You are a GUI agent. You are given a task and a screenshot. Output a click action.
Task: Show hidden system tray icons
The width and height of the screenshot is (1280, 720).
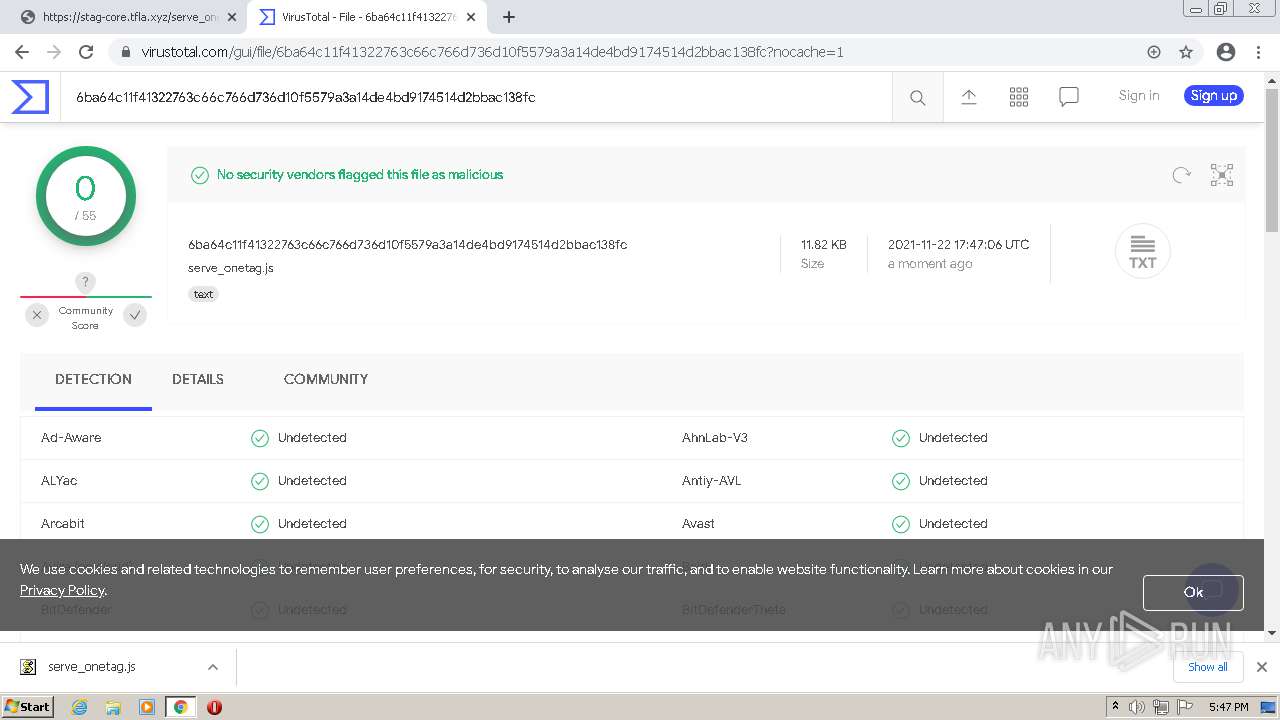pos(1115,707)
